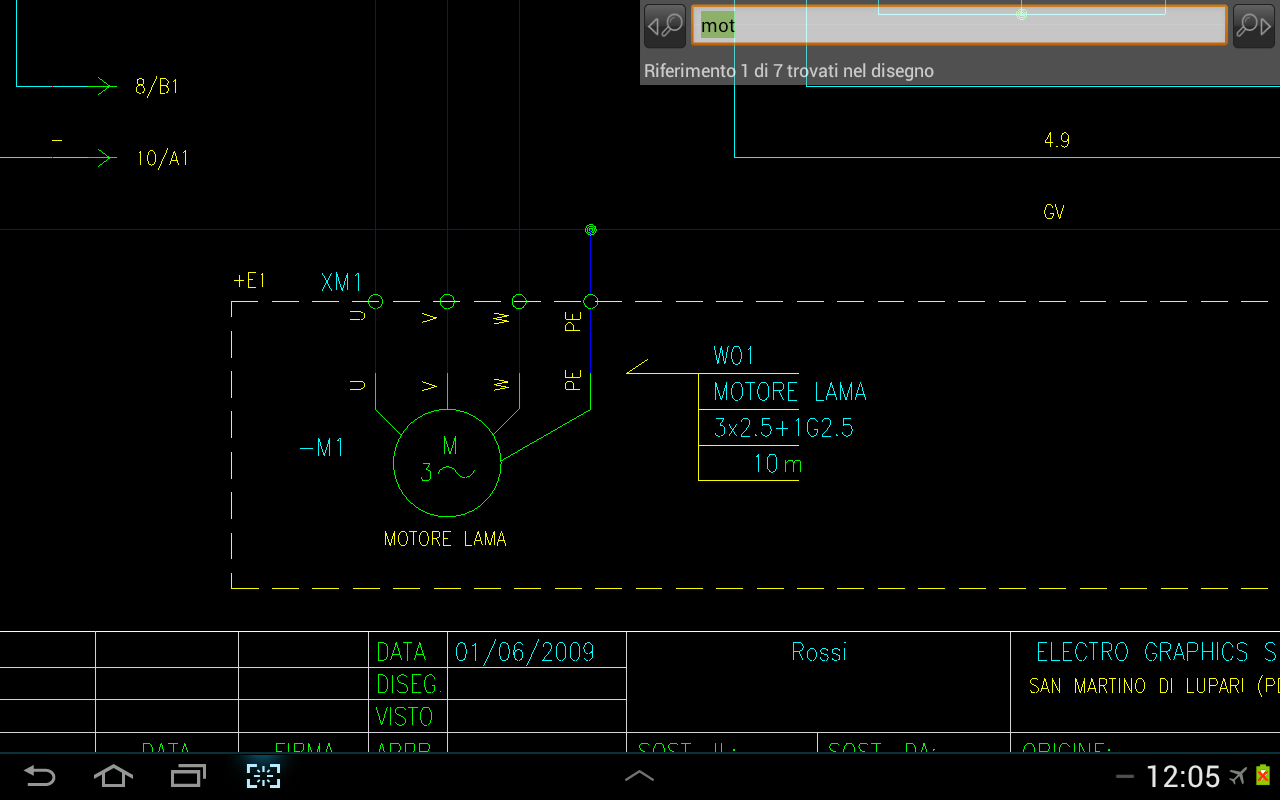Select cable length '10m'
This screenshot has height=800, width=1280.
[x=778, y=464]
